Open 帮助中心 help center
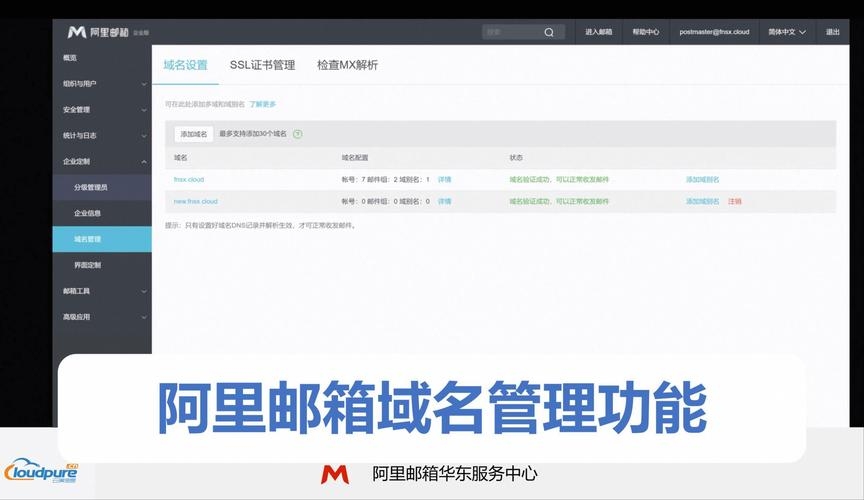 point(645,32)
